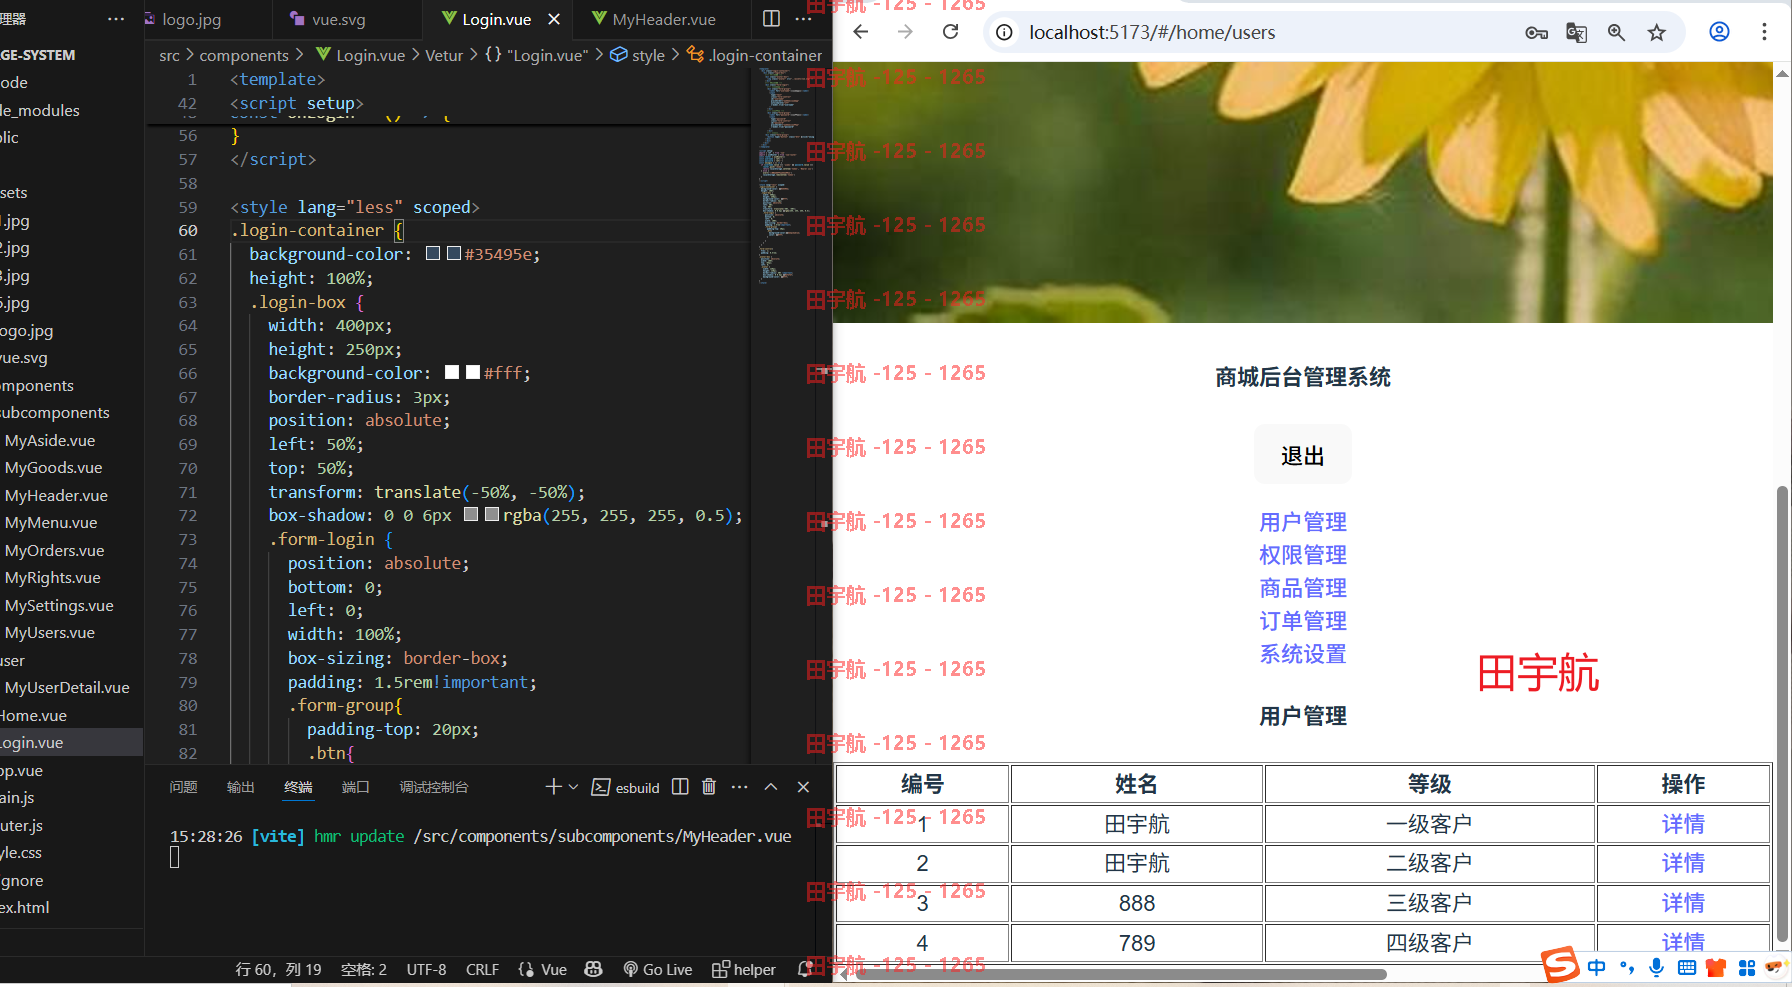This screenshot has width=1792, height=987.
Task: Switch to vue.svg editor tab
Action: (339, 19)
